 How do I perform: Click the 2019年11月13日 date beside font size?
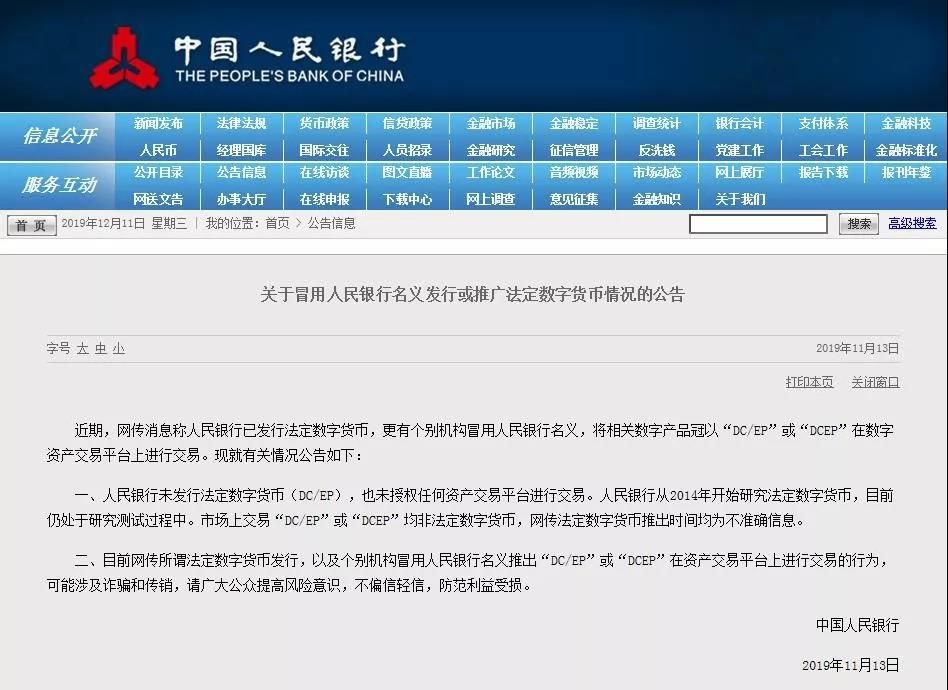click(x=857, y=348)
